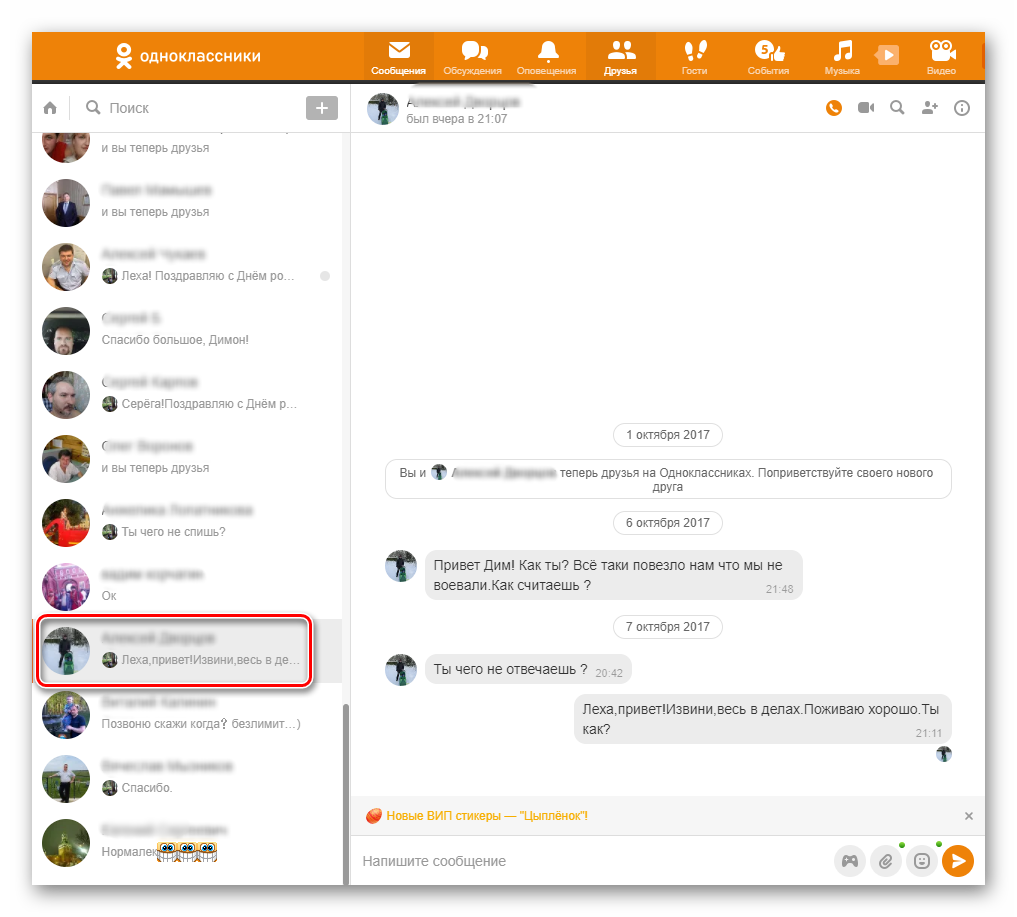Screen dimensions: 1017x917
Task: Create new chat with plus button
Action: (321, 108)
